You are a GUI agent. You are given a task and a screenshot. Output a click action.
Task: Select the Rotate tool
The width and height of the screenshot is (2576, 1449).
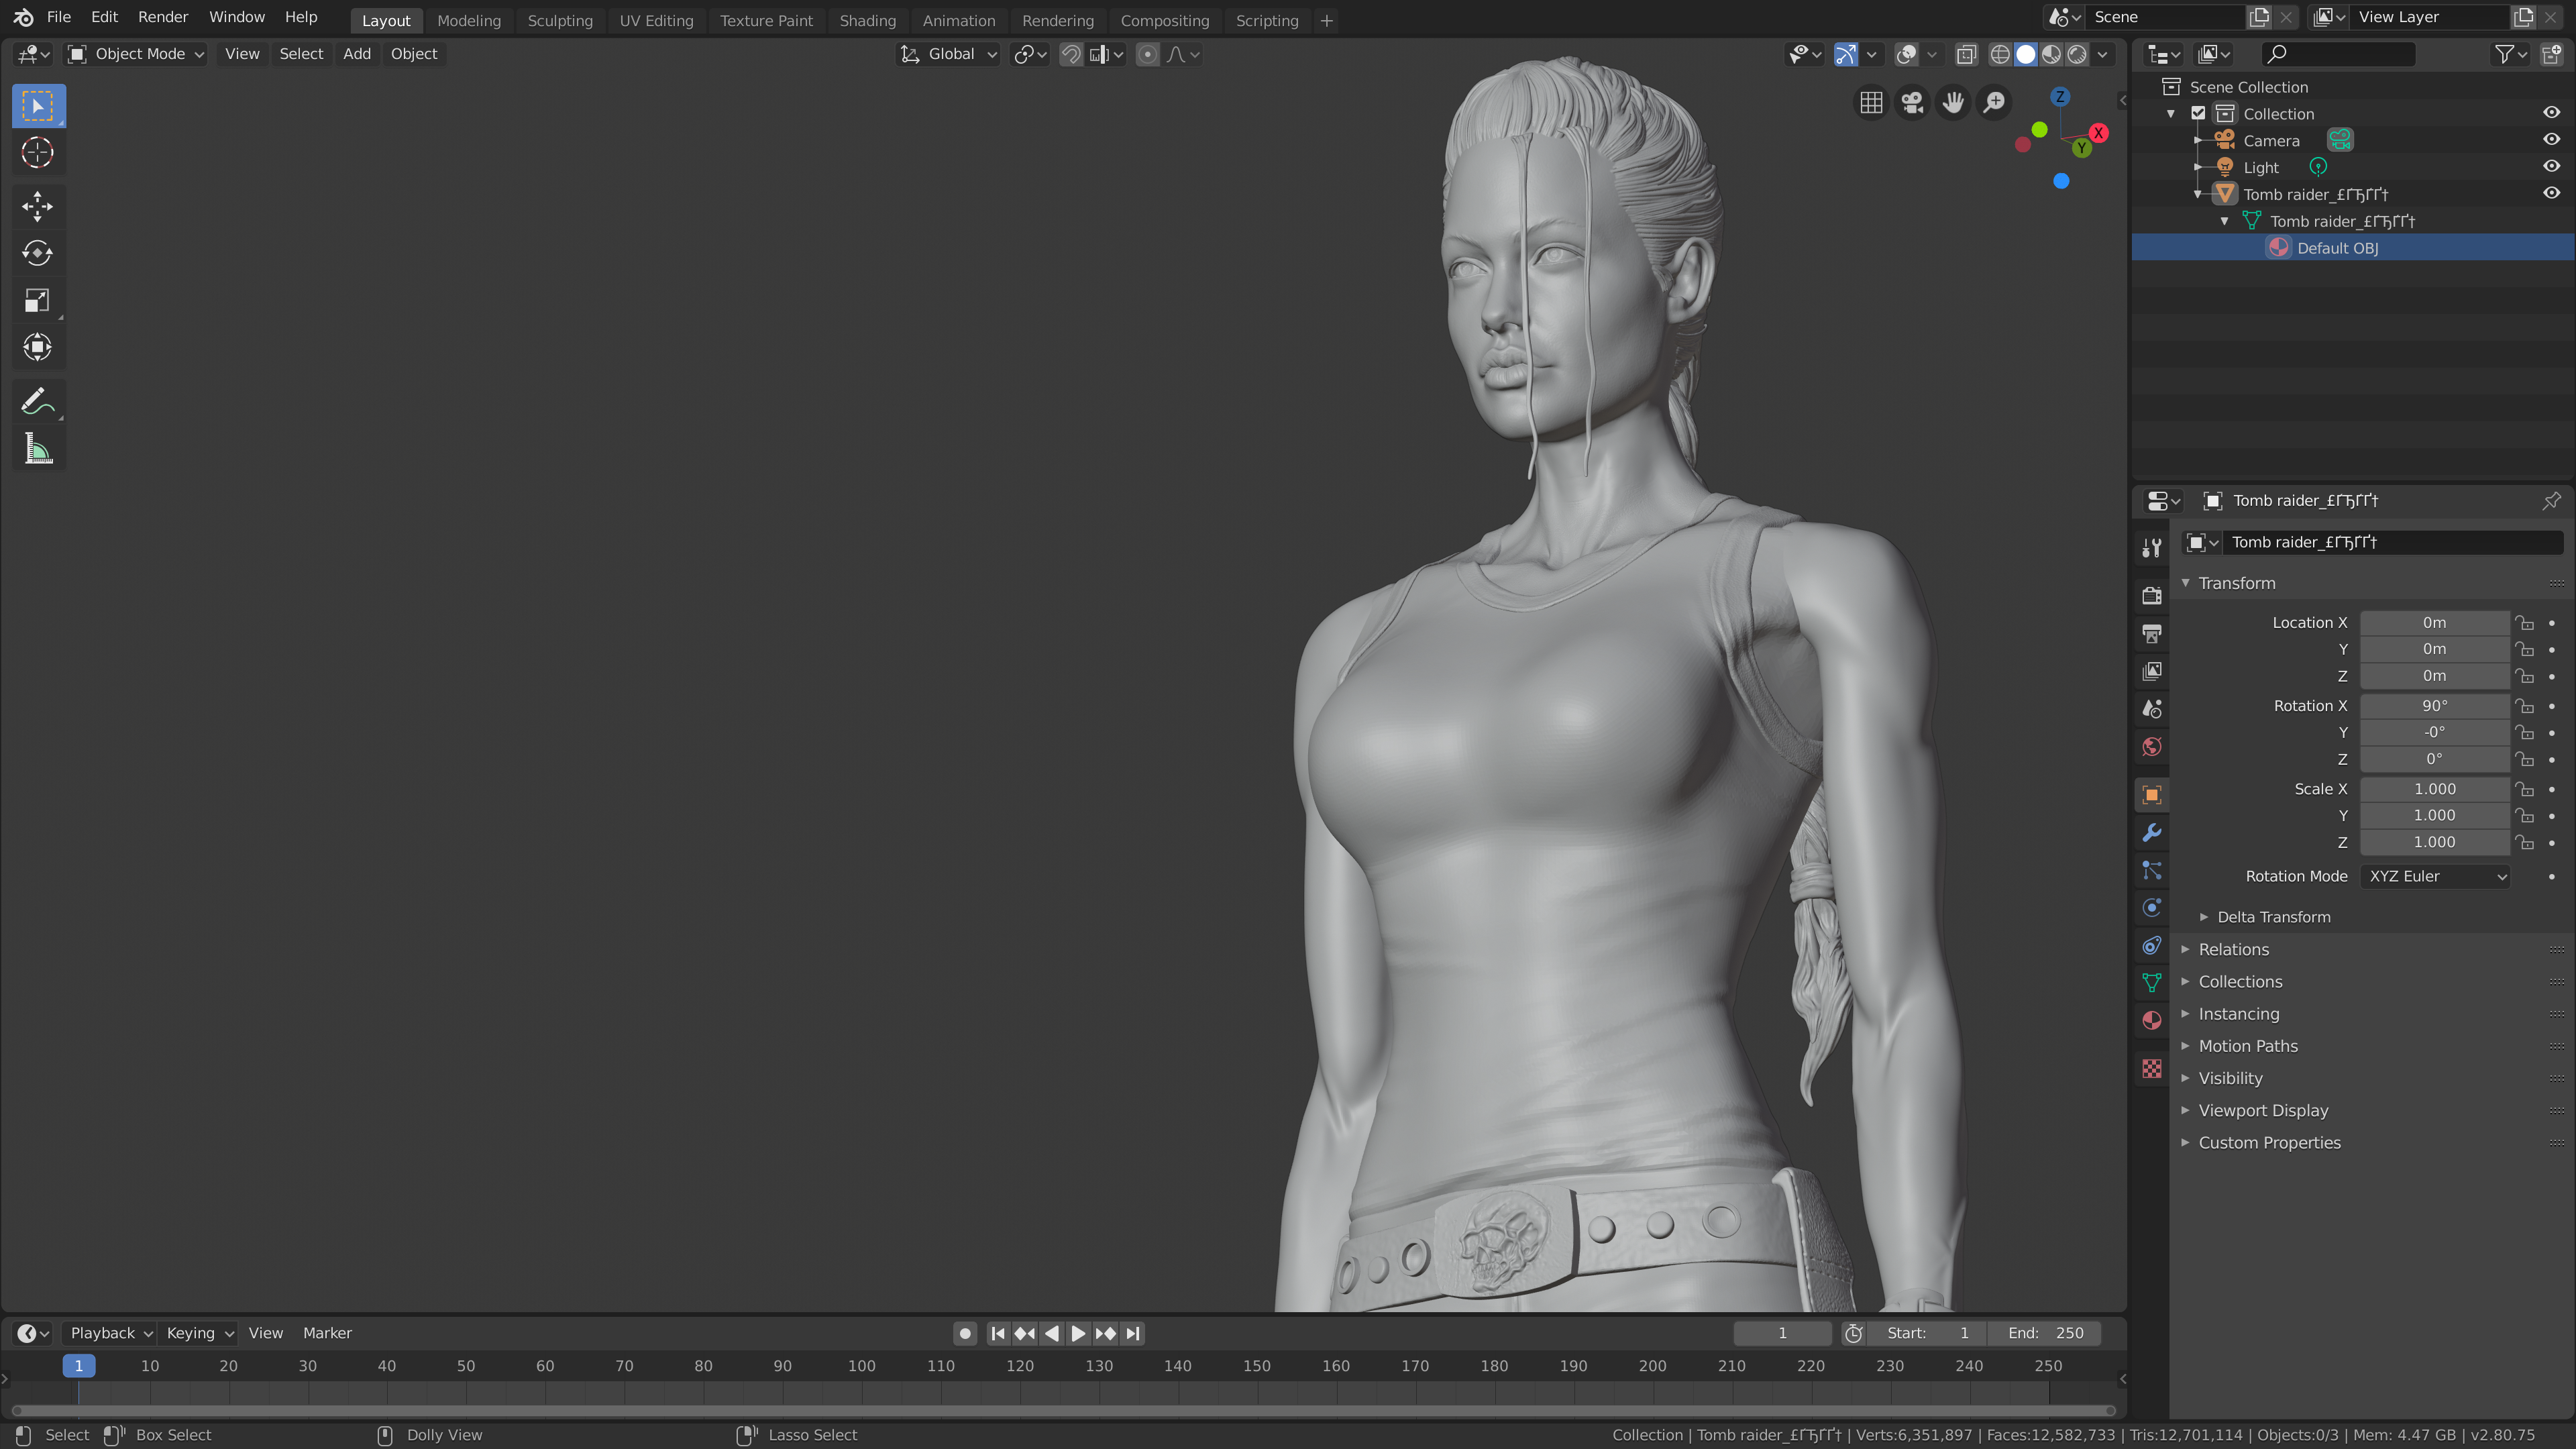(37, 253)
